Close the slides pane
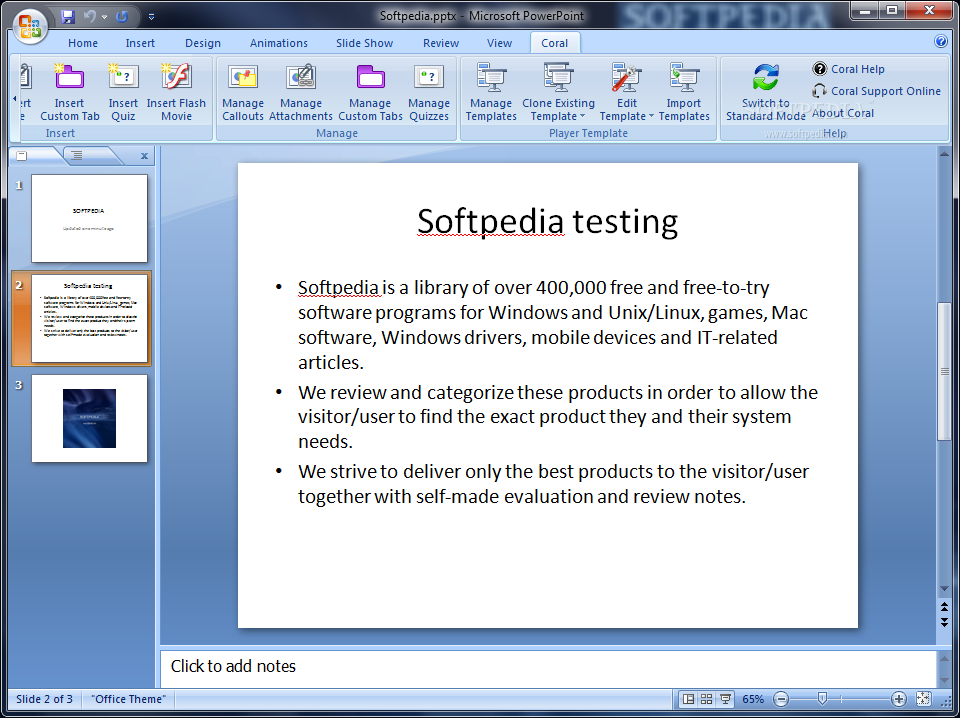Screen dimensions: 960x718 click(144, 156)
